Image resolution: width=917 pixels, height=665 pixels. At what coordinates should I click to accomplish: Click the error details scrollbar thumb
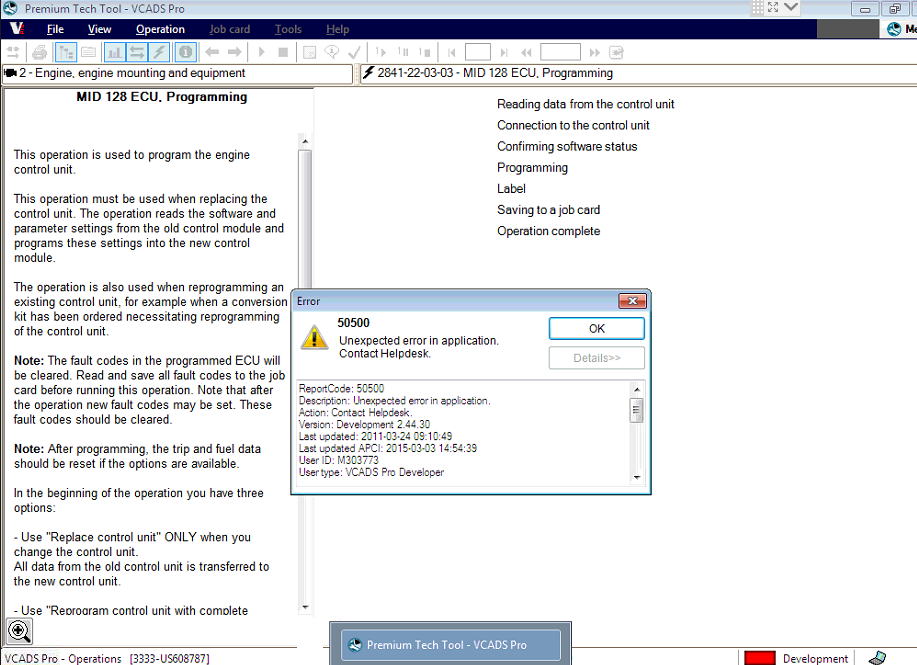coord(636,410)
